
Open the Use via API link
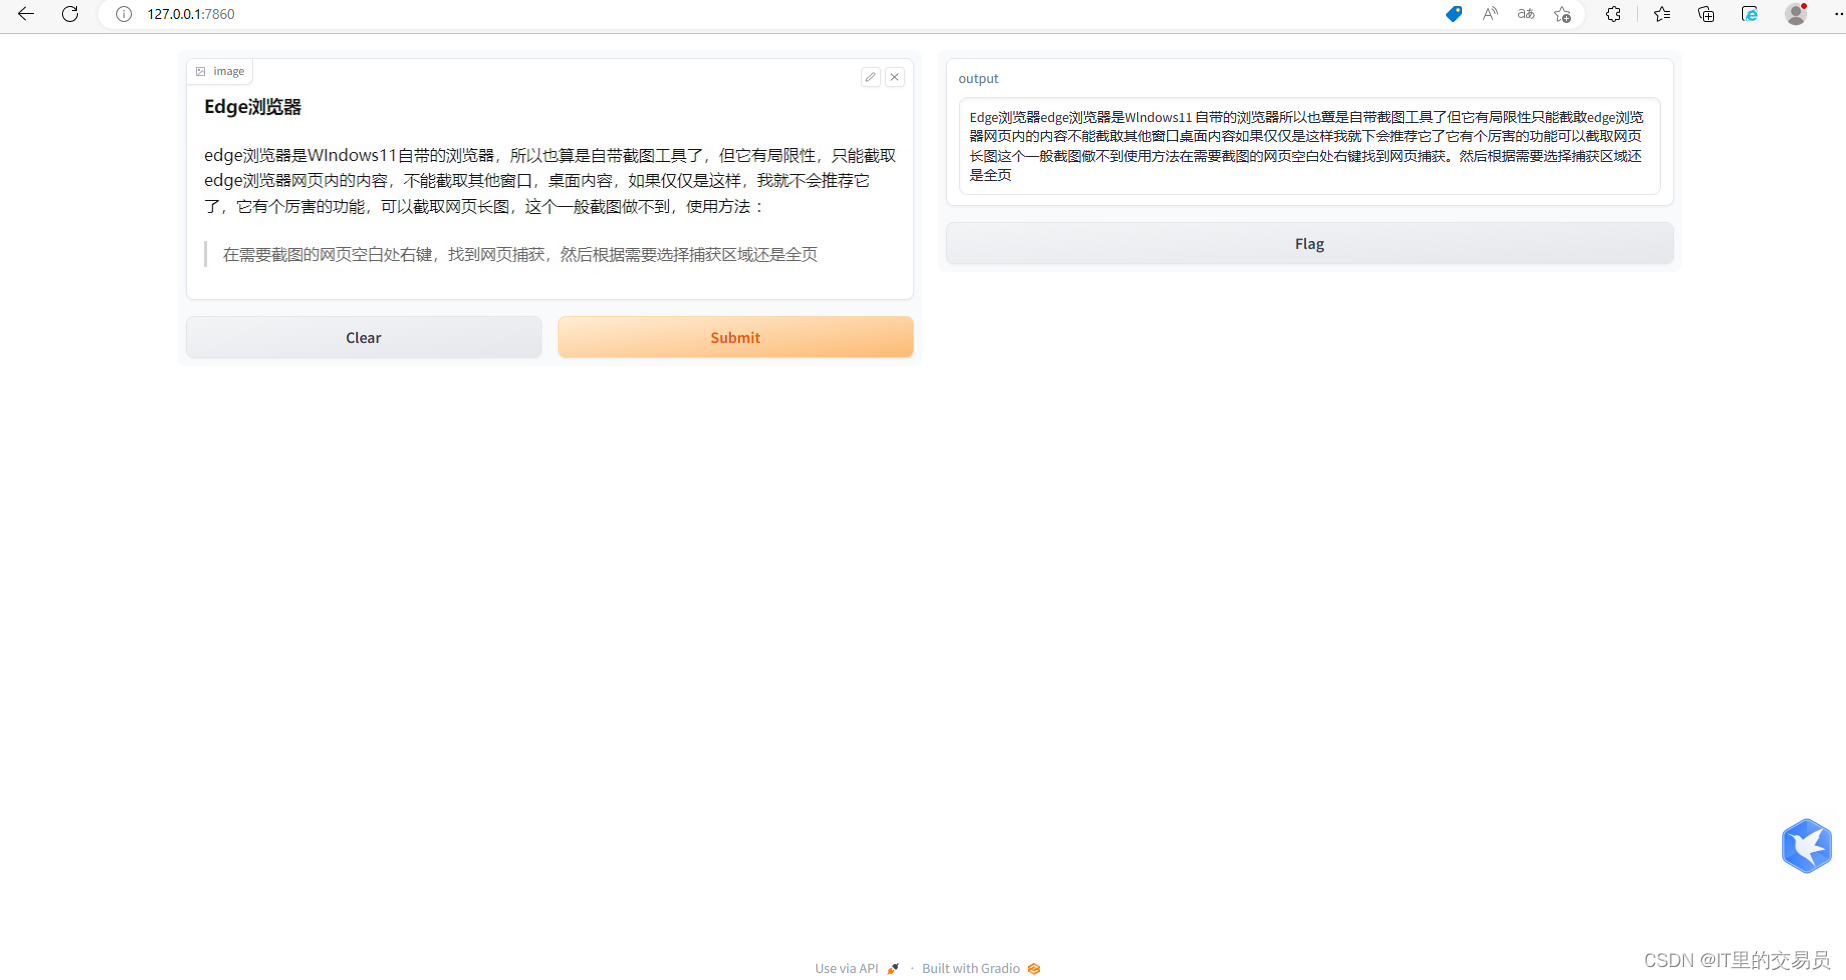pyautogui.click(x=846, y=968)
